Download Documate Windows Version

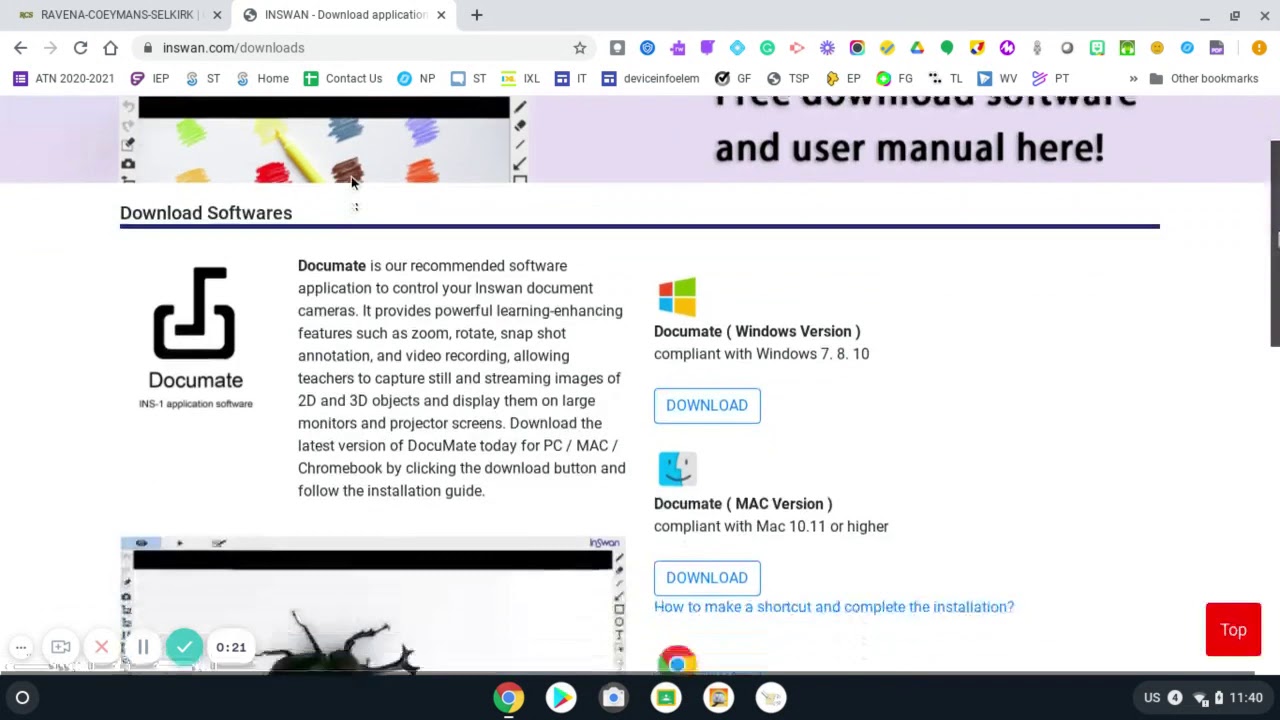(x=707, y=405)
